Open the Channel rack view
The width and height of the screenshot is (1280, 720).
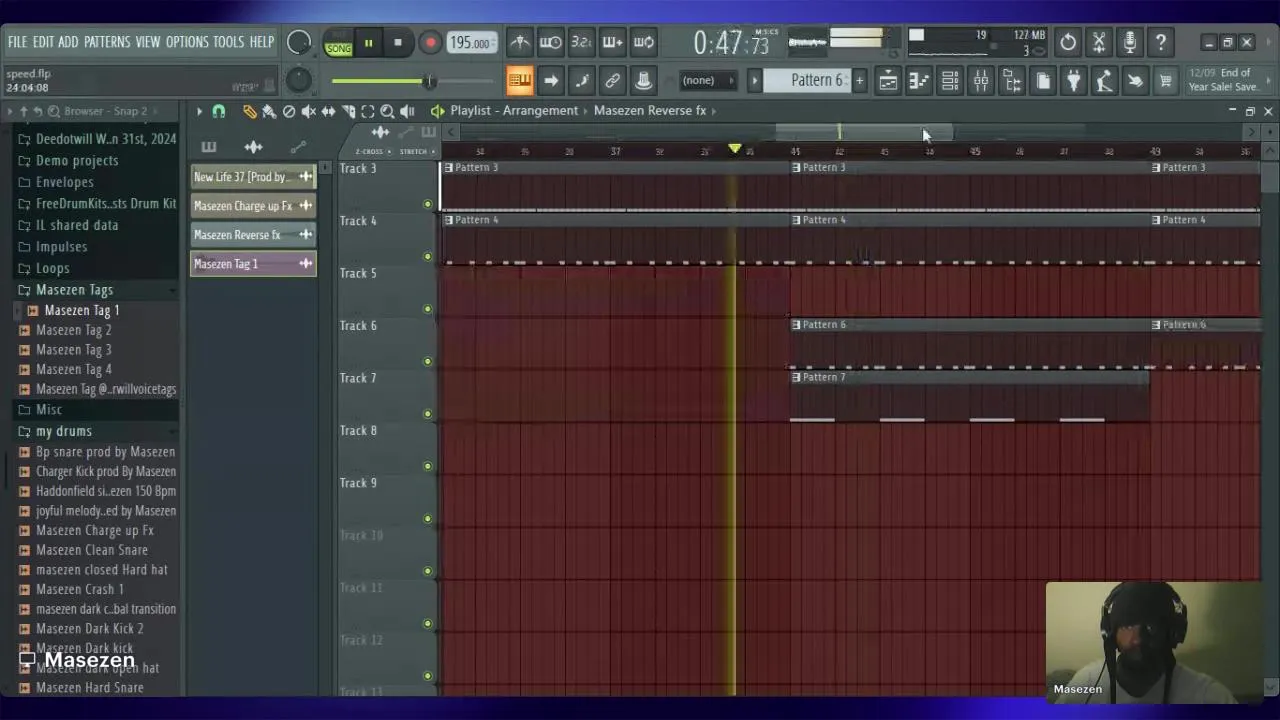click(x=950, y=81)
